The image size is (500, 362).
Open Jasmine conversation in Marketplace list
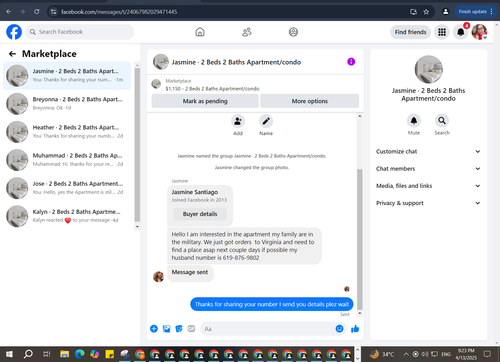[67, 76]
